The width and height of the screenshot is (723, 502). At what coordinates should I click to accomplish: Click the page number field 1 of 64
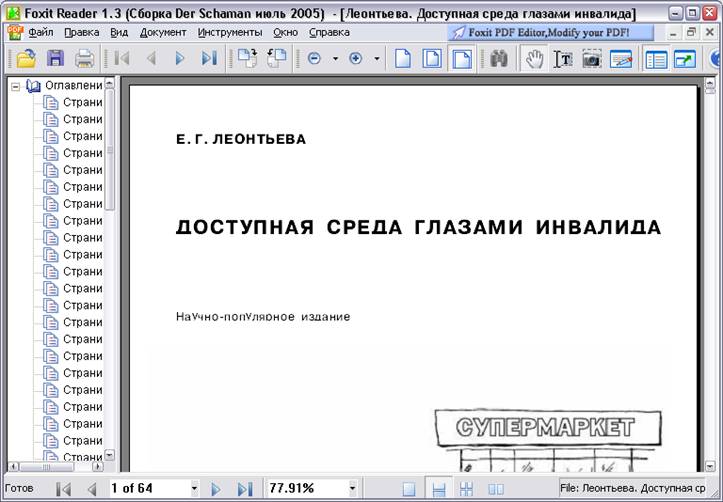point(149,488)
